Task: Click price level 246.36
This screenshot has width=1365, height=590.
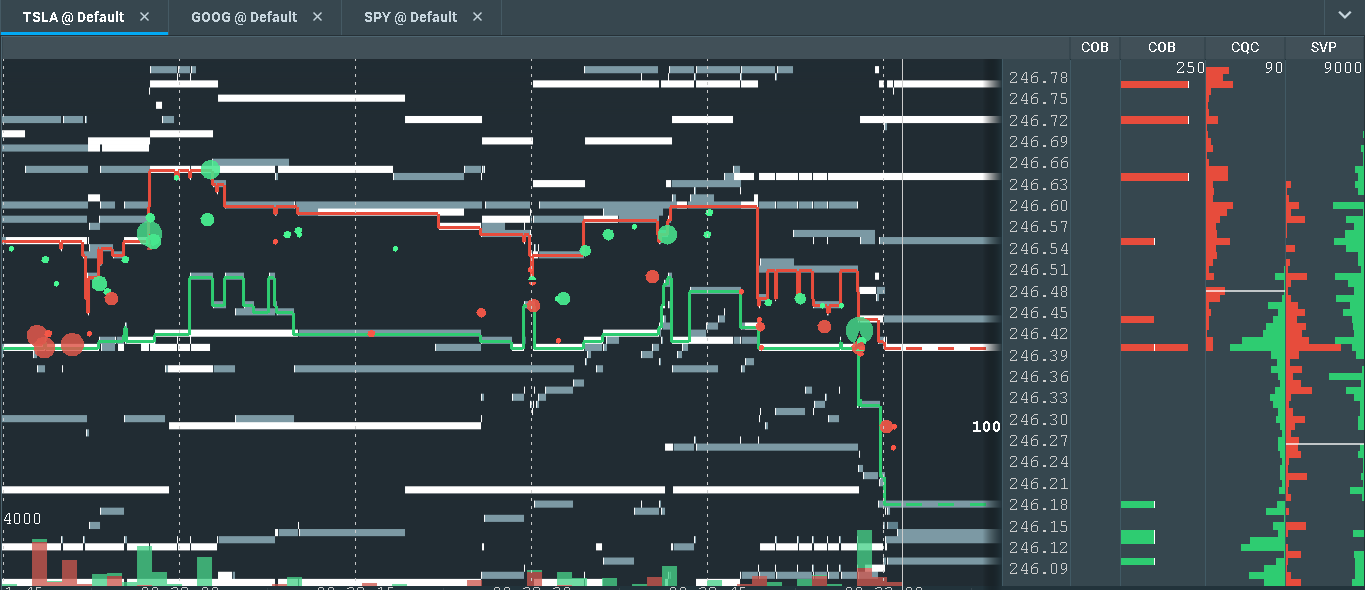Action: (x=1038, y=377)
